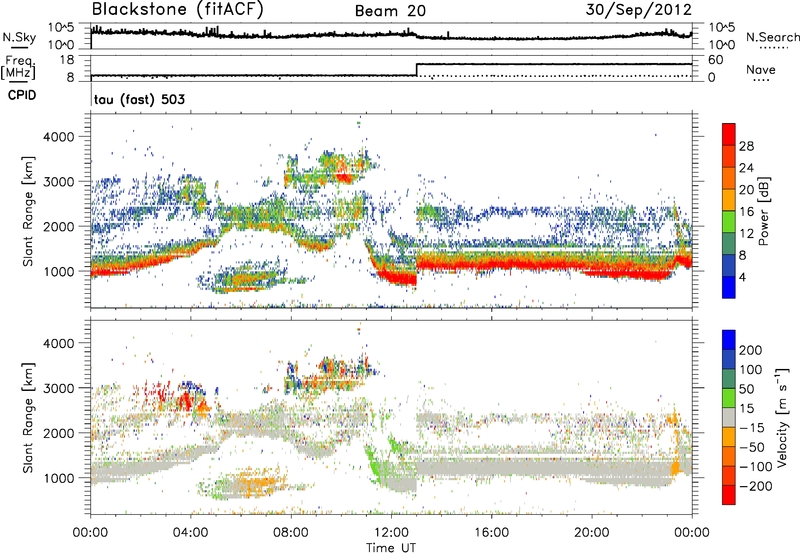Select the 1000 tick on velocity panel

tap(58, 478)
